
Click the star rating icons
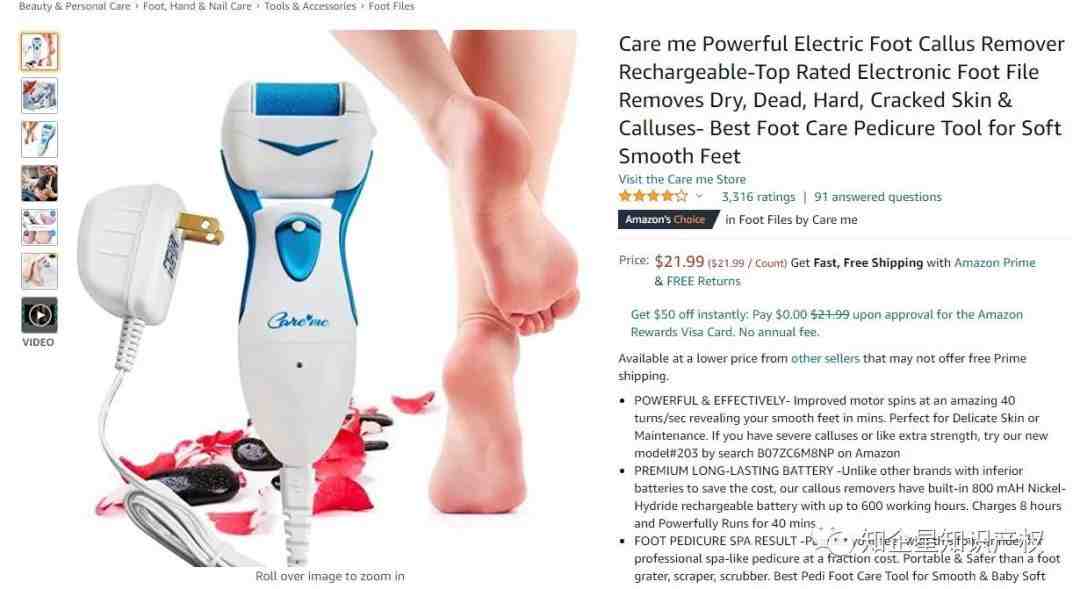(653, 196)
